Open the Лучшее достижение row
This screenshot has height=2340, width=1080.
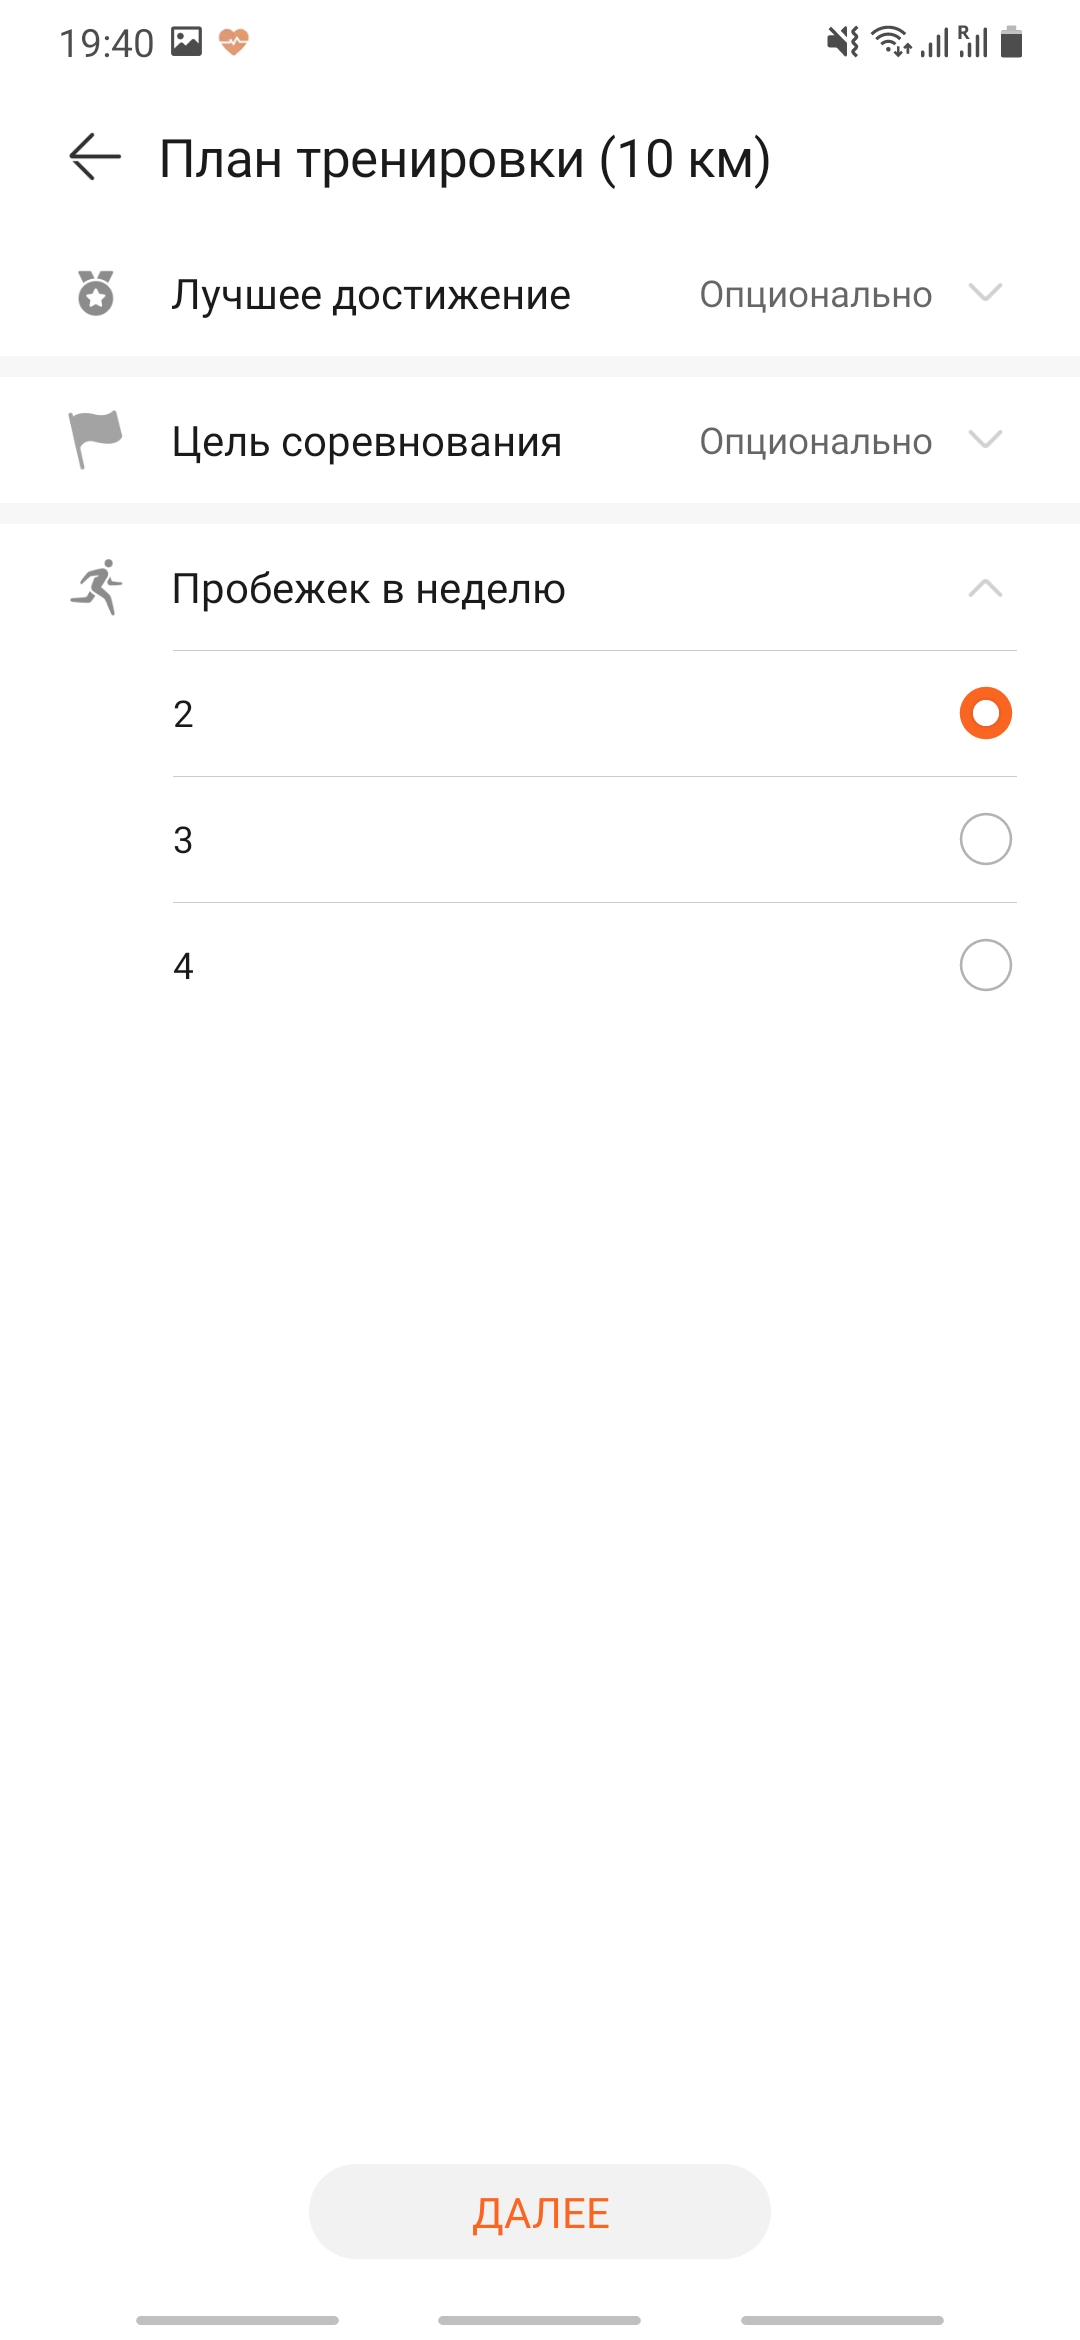pyautogui.click(x=370, y=295)
